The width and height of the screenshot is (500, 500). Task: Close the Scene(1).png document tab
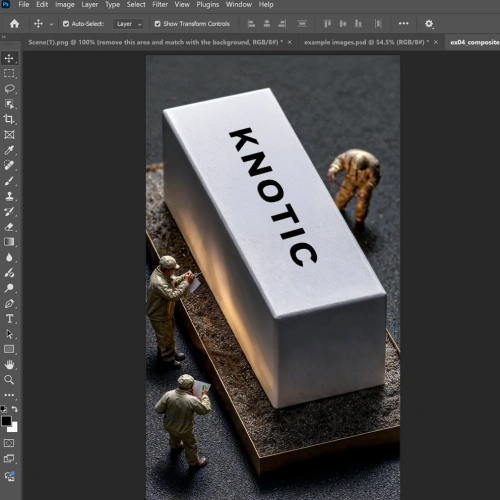(x=290, y=42)
